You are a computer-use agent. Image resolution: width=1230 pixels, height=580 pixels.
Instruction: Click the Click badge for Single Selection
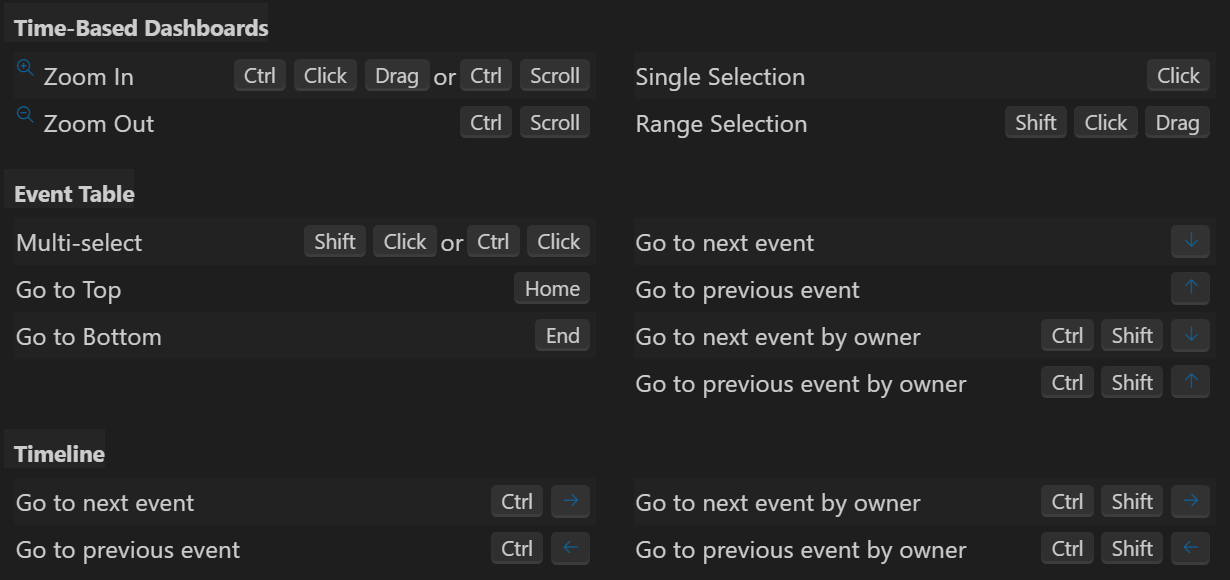1178,76
